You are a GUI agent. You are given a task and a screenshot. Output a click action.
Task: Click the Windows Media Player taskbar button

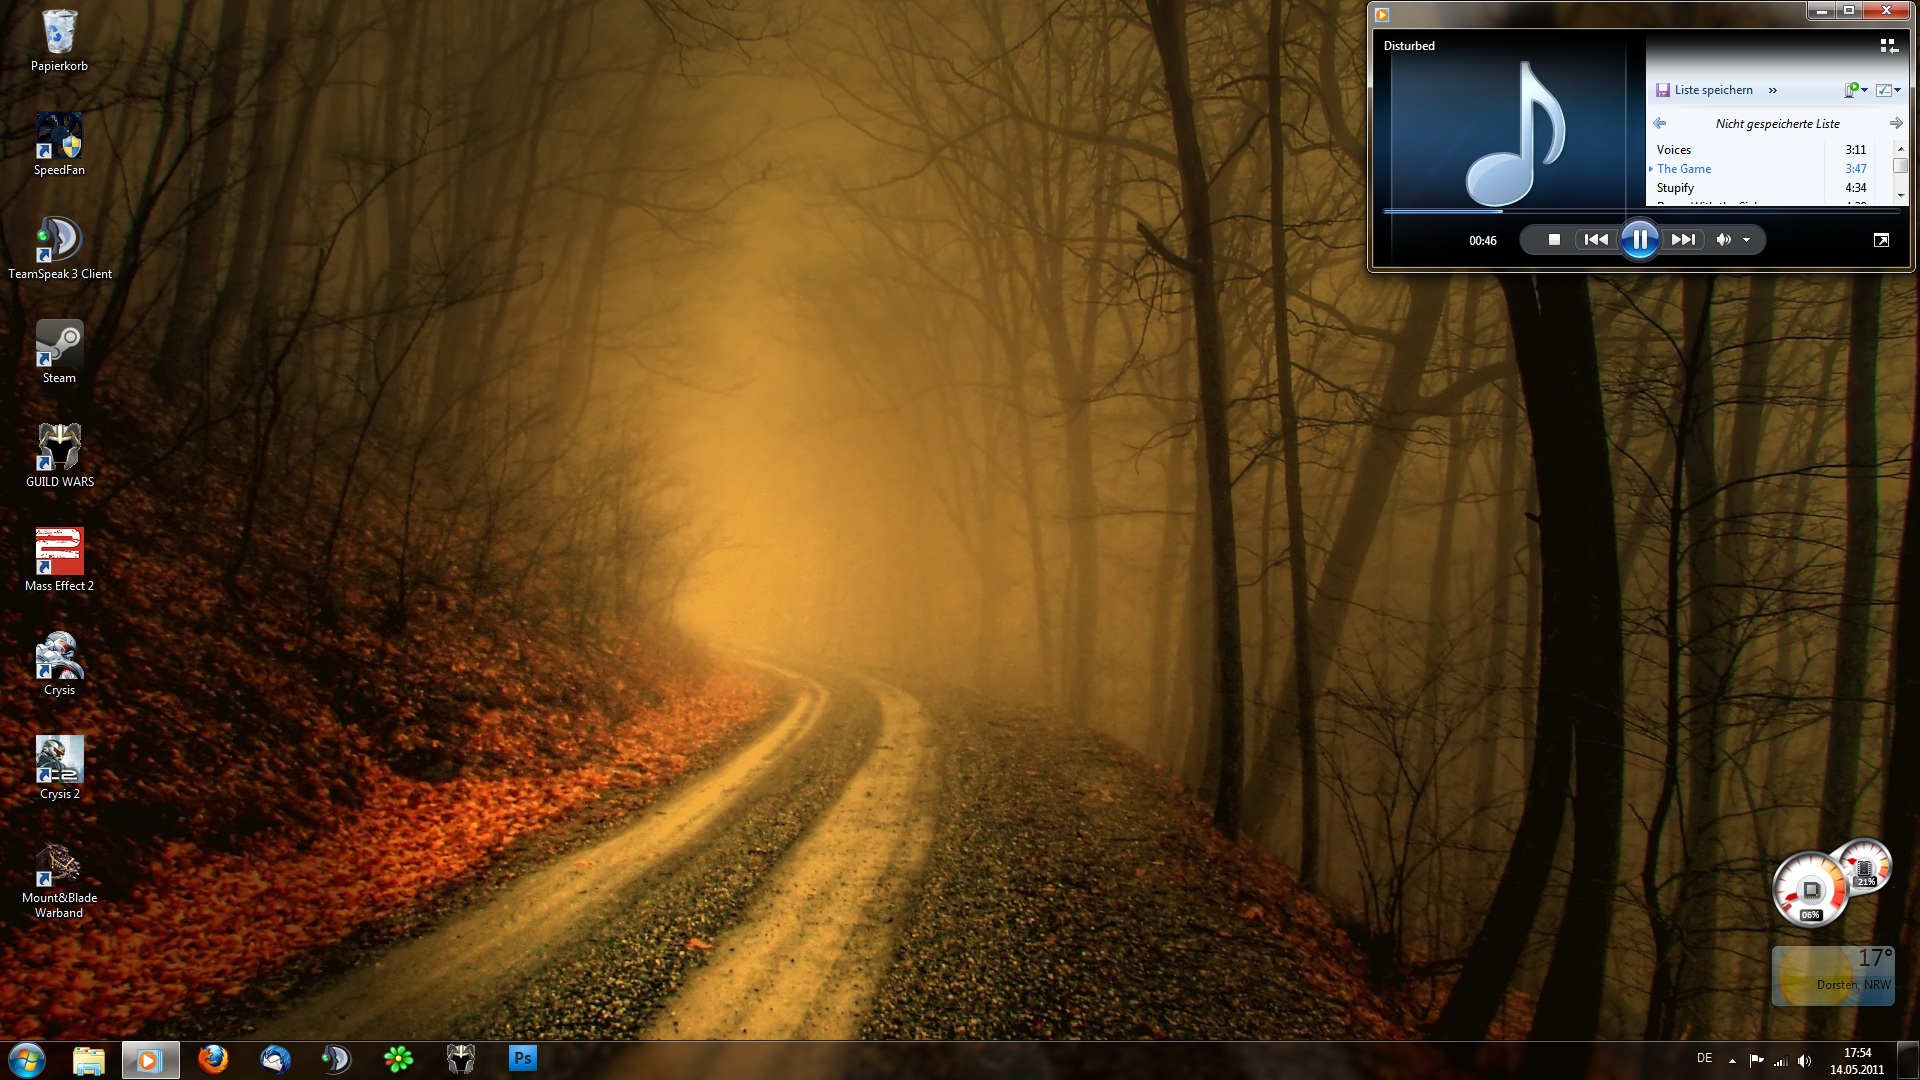pos(151,1060)
